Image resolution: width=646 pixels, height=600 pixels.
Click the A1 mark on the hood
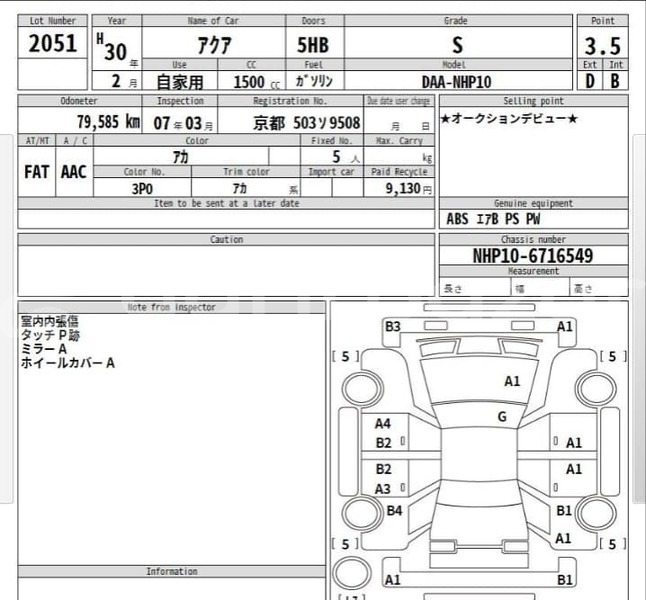(512, 381)
